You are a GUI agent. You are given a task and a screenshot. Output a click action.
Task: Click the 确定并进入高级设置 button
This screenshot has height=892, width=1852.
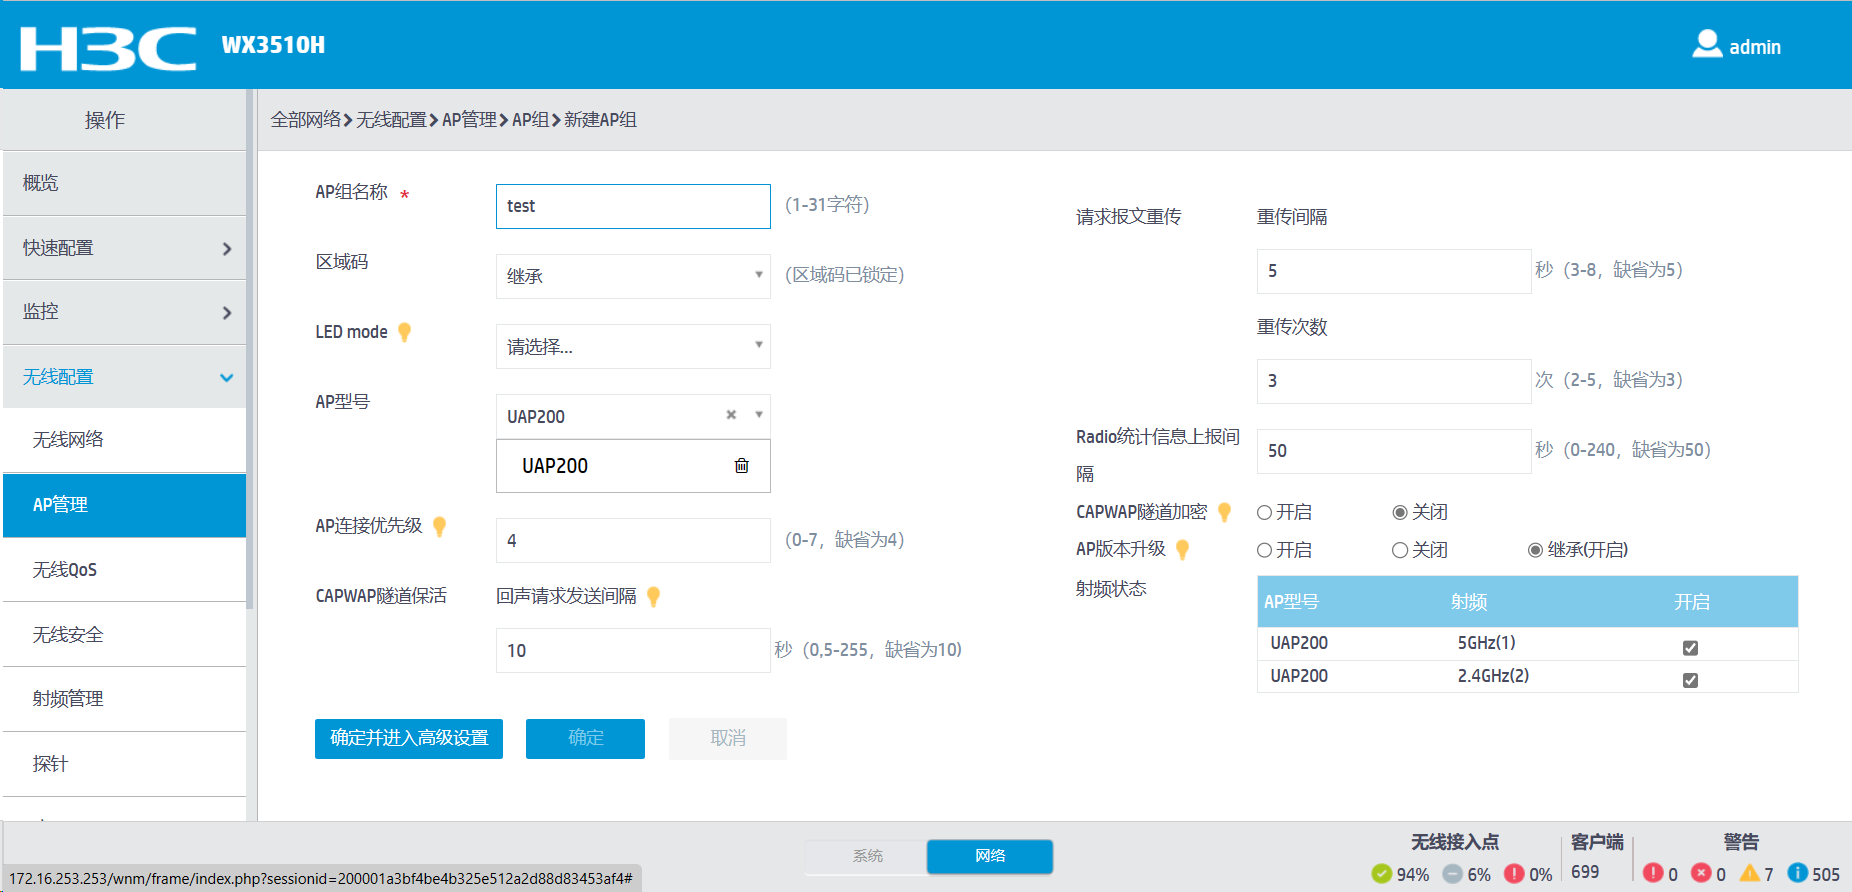(x=409, y=738)
